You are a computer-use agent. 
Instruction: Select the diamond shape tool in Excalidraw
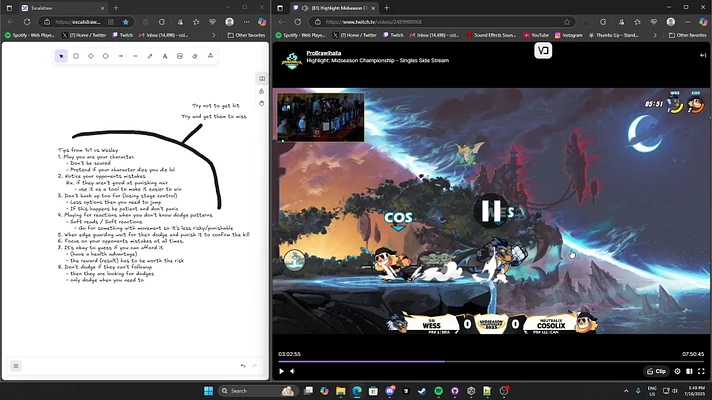click(91, 56)
